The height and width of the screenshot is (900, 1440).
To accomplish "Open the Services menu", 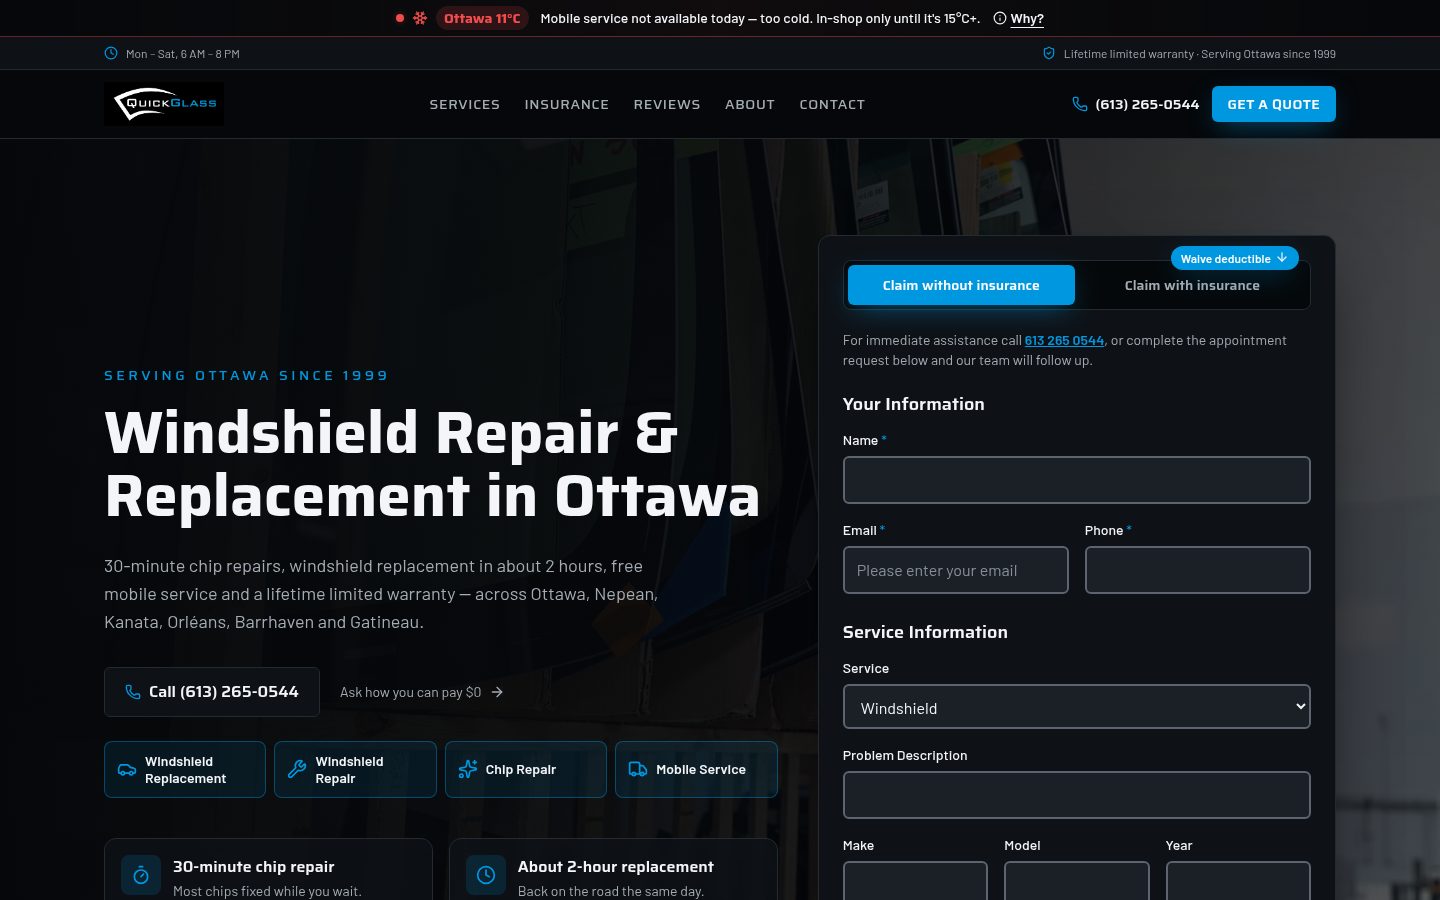I will click(465, 104).
